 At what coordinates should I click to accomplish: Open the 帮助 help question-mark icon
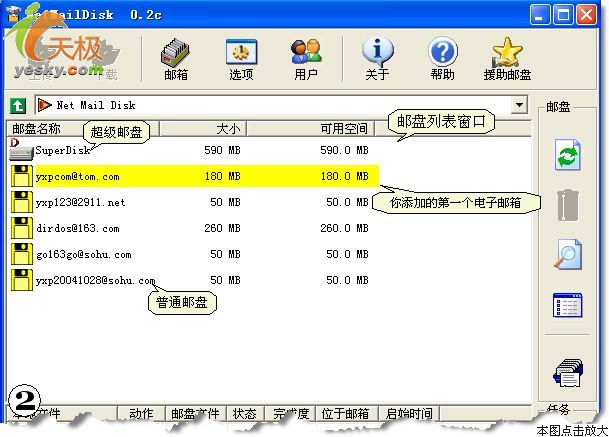442,59
